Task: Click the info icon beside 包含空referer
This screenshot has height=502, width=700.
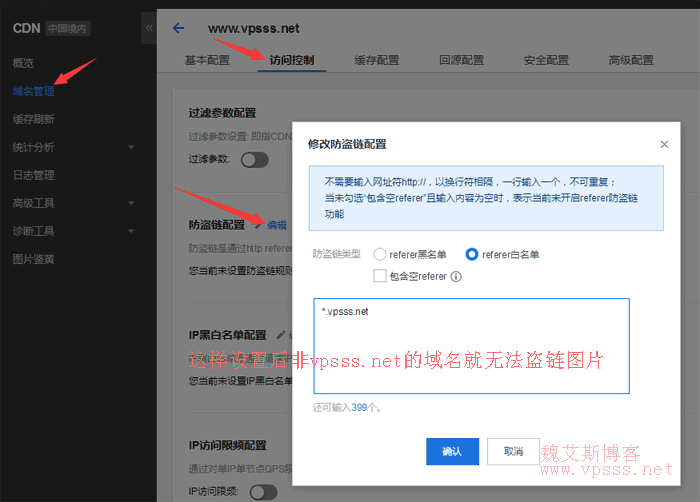Action: [456, 276]
